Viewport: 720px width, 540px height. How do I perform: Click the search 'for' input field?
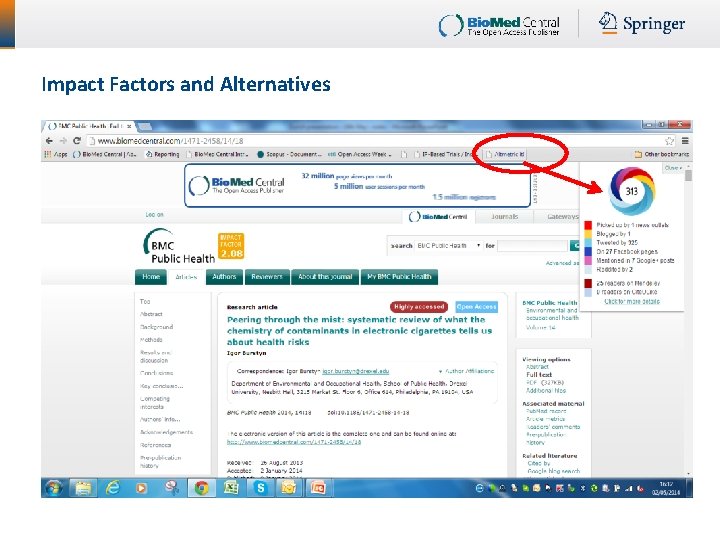coord(533,246)
